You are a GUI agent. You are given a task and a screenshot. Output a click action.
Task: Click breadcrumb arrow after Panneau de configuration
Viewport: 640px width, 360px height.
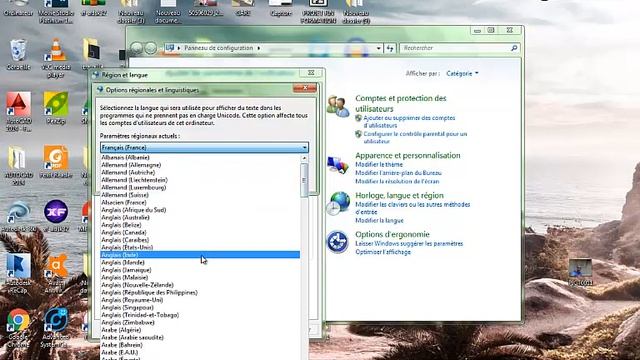tap(258, 48)
